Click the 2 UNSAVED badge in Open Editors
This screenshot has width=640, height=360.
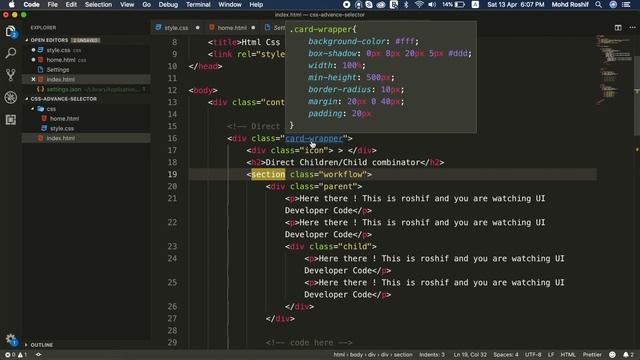tap(85, 40)
